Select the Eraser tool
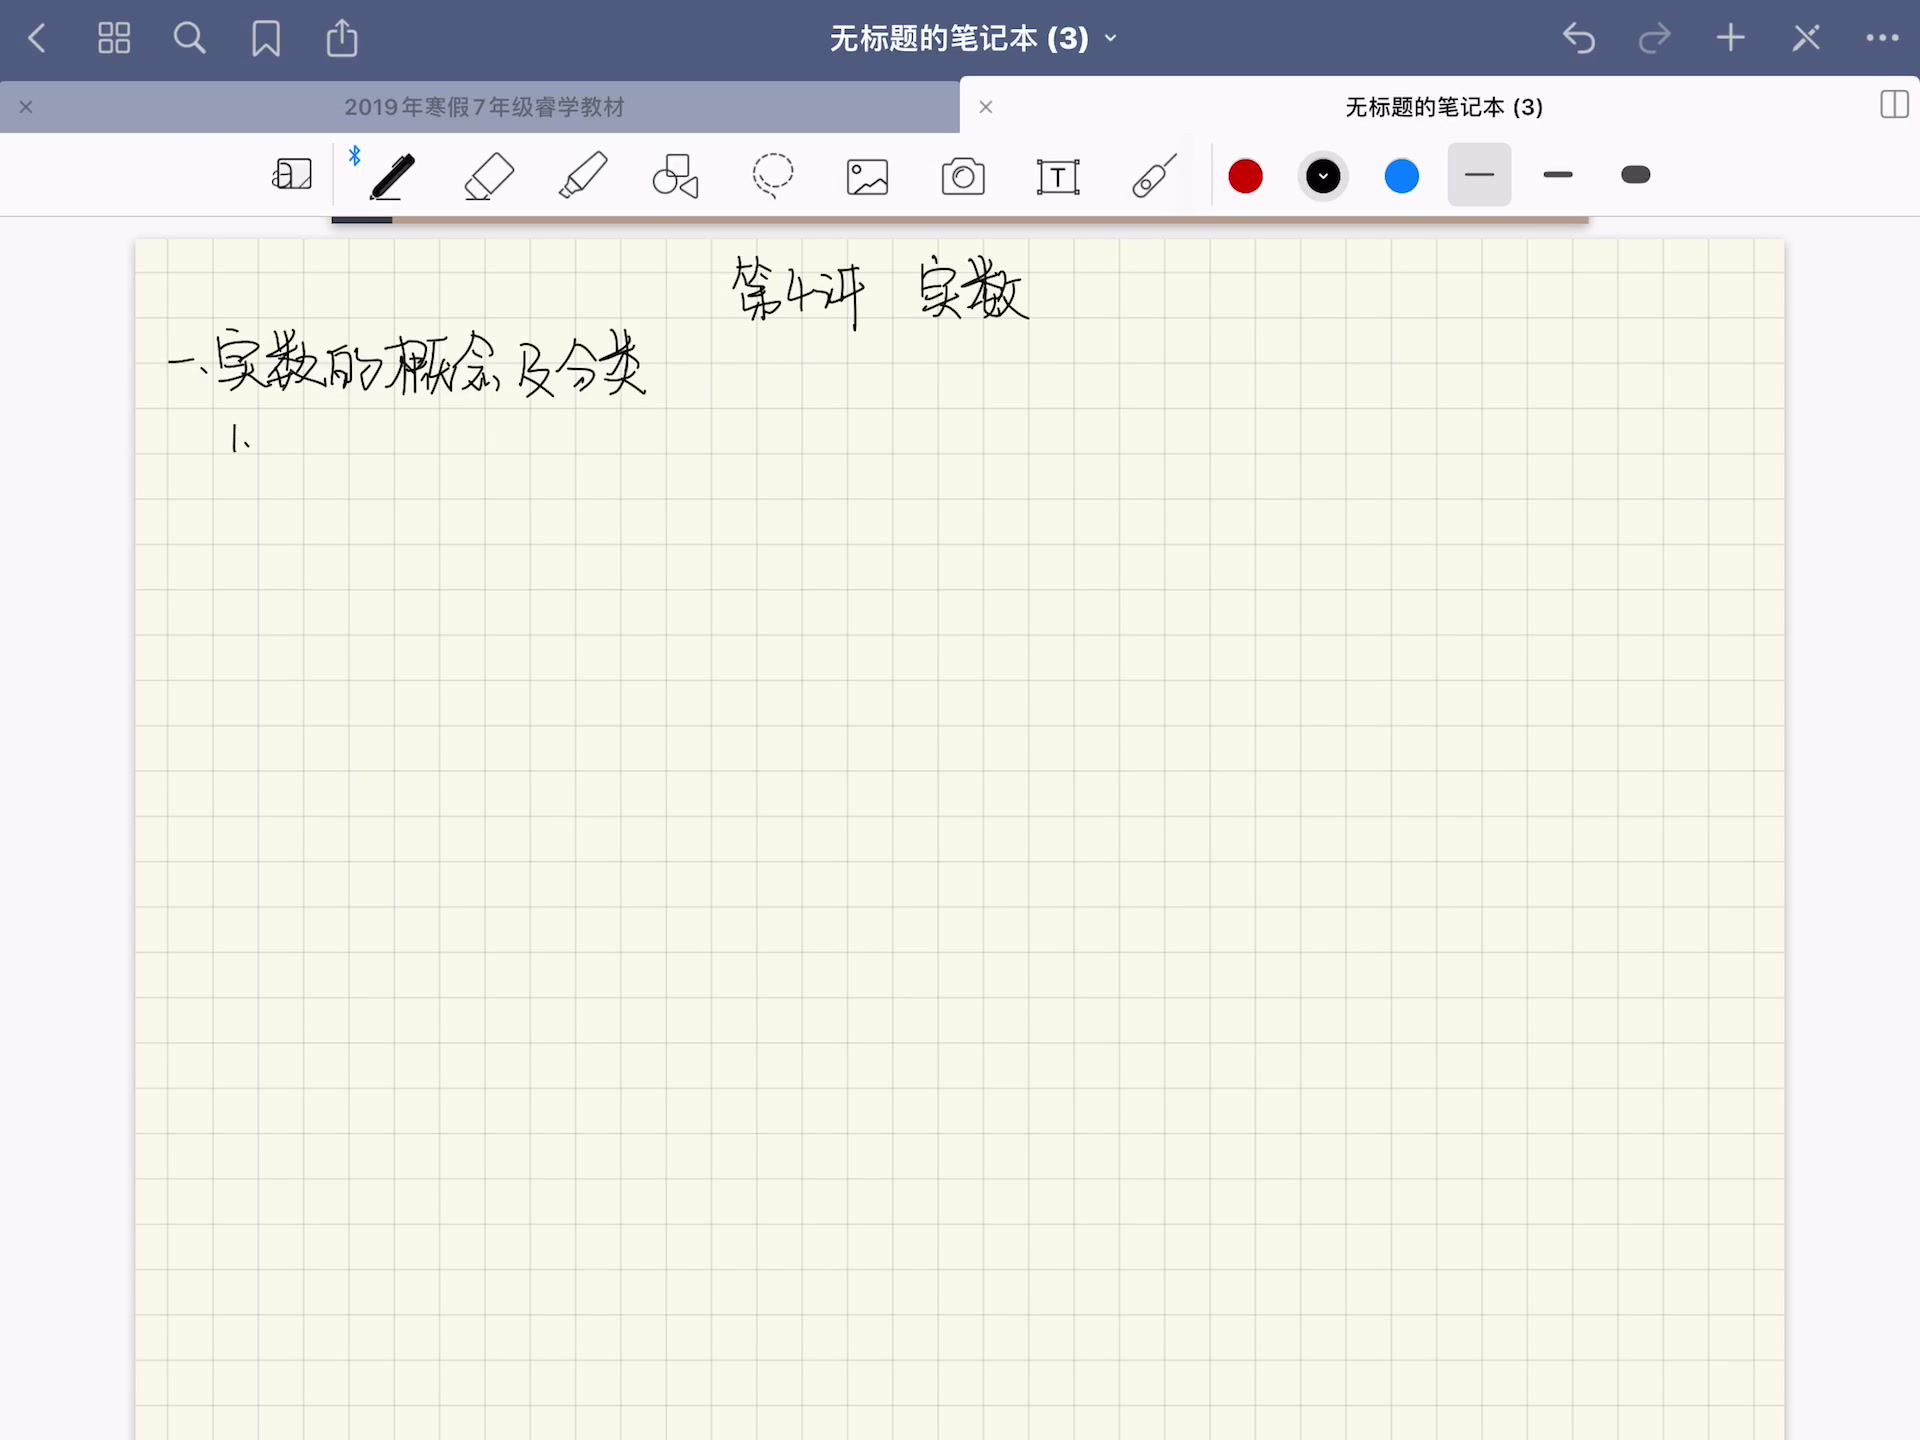1920x1440 pixels. (489, 176)
